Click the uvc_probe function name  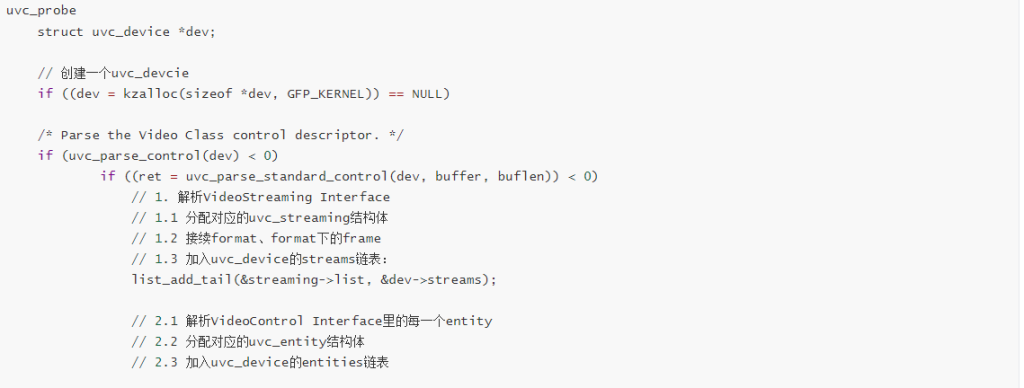coord(41,11)
